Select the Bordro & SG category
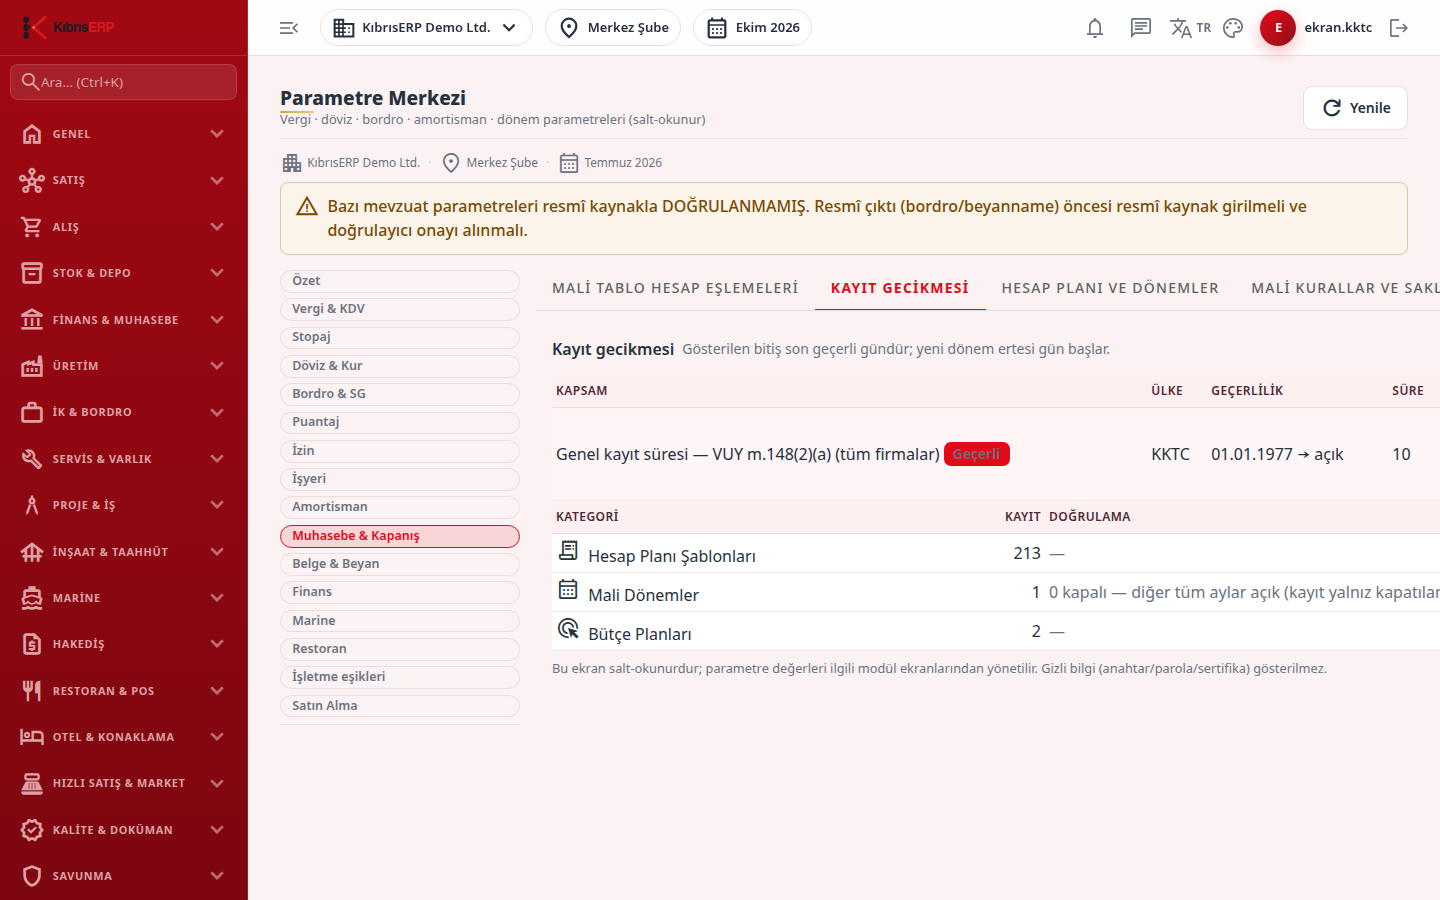Screen dimensions: 1440x900 [400, 394]
